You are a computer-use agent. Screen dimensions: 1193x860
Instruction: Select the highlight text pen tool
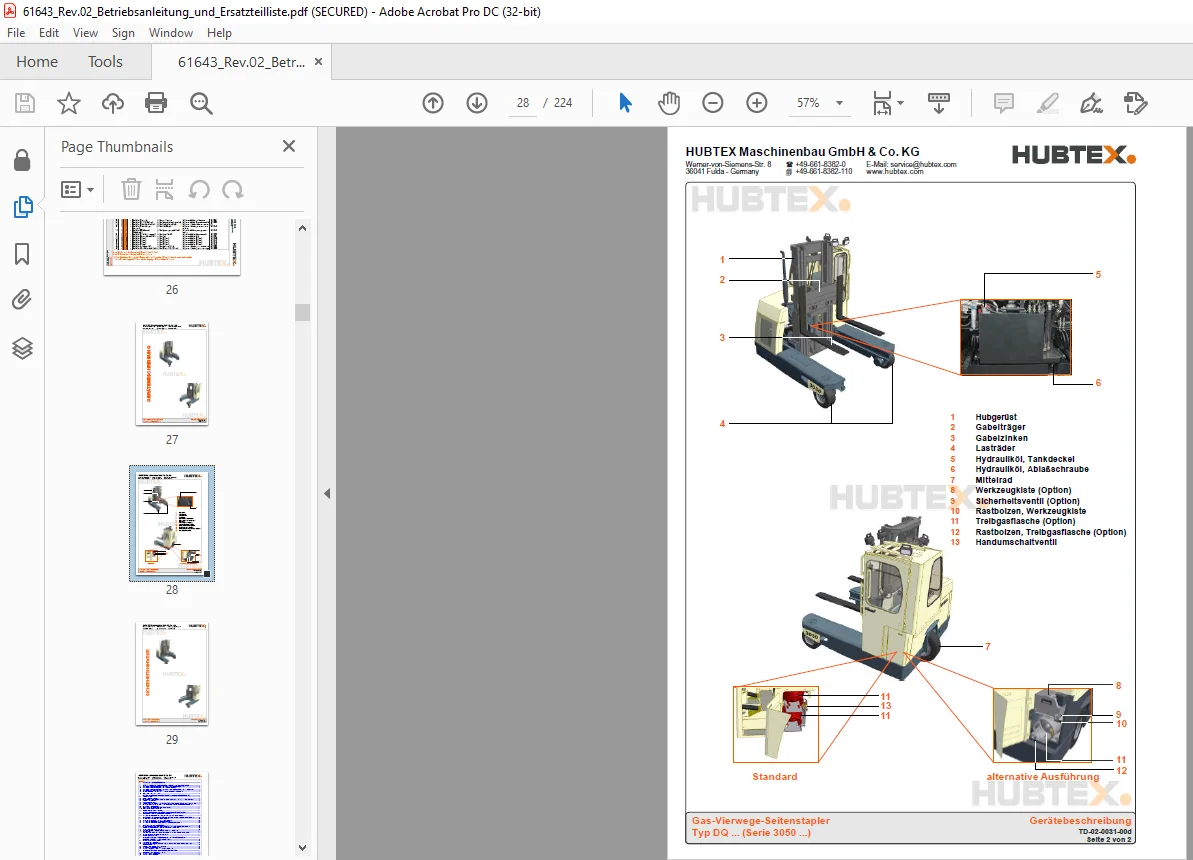[1048, 103]
